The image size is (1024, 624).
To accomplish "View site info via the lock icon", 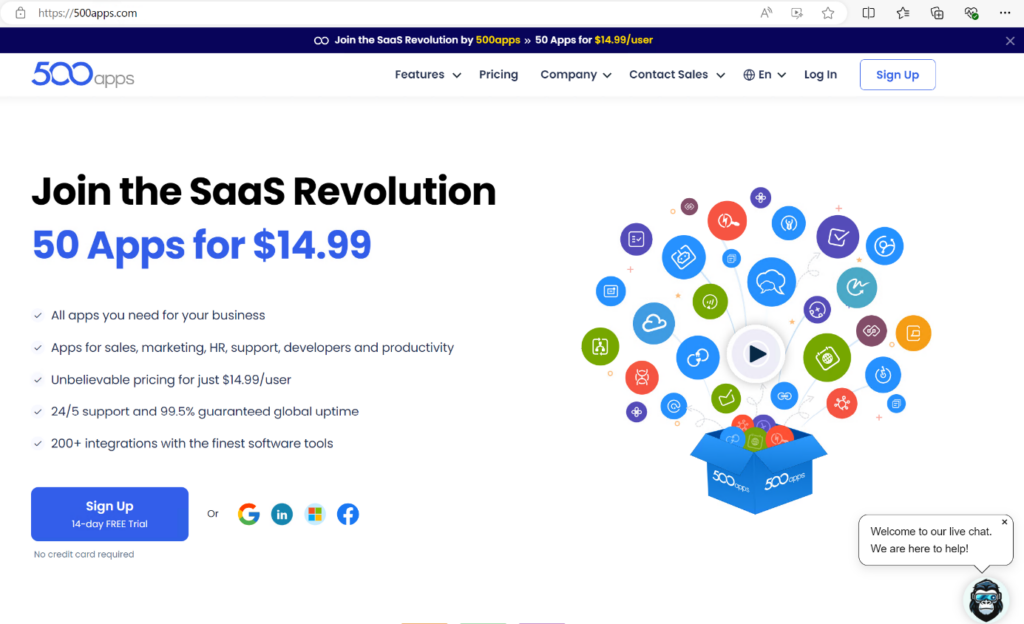I will 20,13.
